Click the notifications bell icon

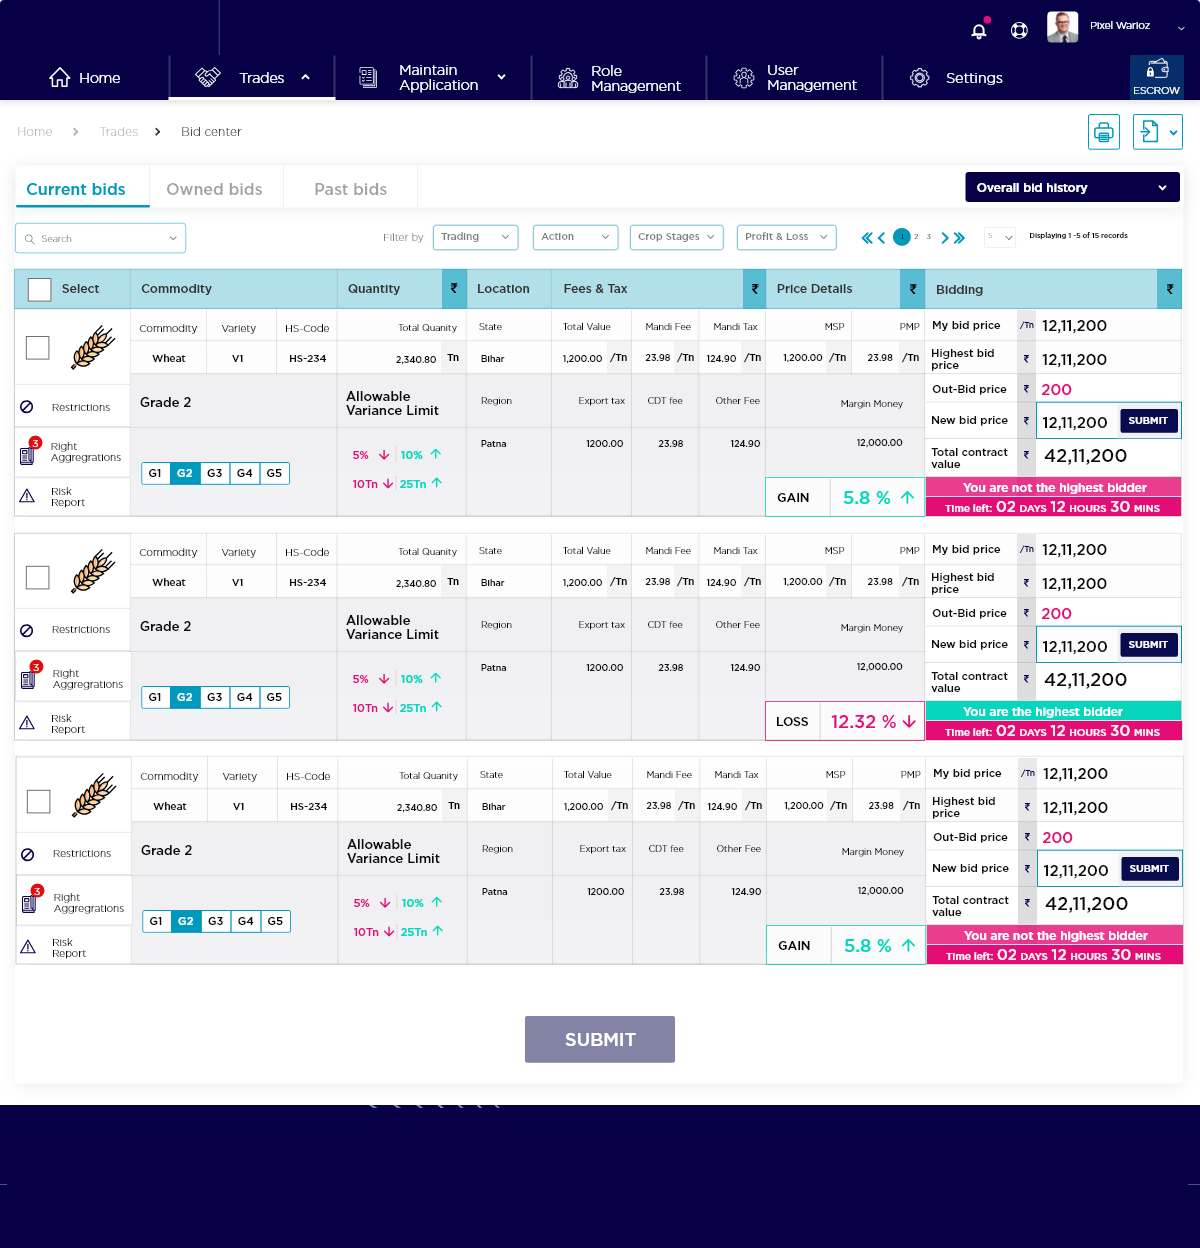tap(979, 30)
